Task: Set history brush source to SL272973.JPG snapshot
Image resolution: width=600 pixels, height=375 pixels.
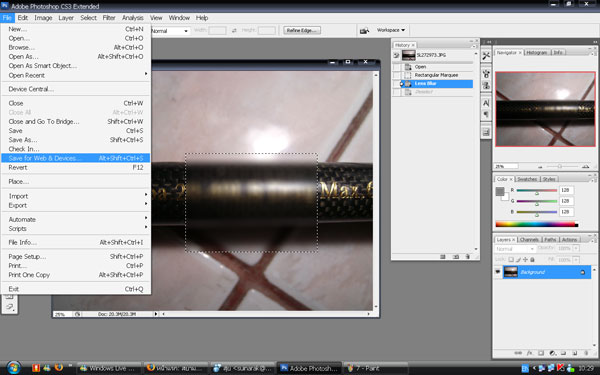Action: 397,55
